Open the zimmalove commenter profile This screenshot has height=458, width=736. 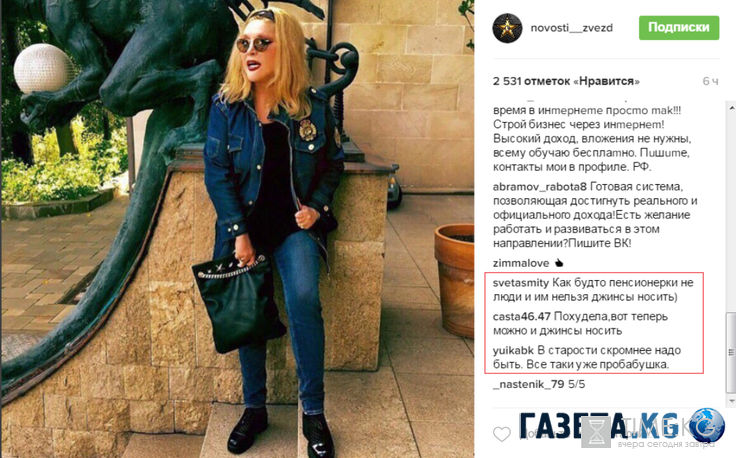[521, 263]
